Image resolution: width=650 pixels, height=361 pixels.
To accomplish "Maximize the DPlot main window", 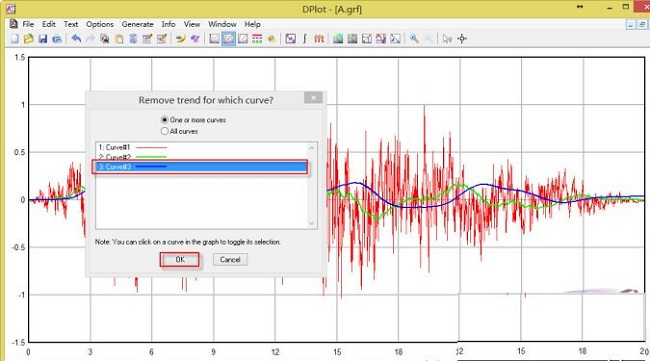I will [626, 7].
